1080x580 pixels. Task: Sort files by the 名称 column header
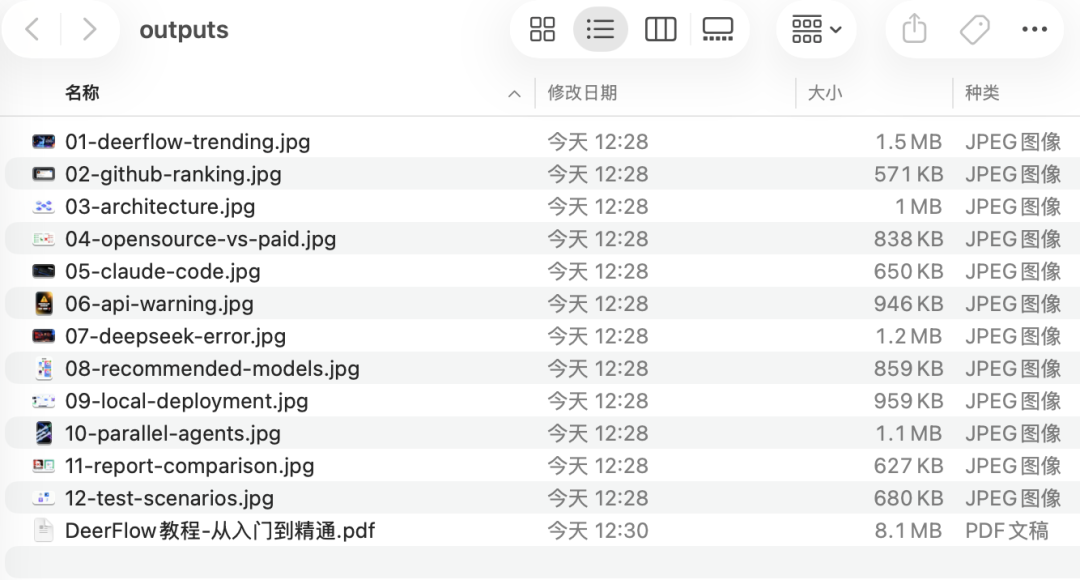82,93
